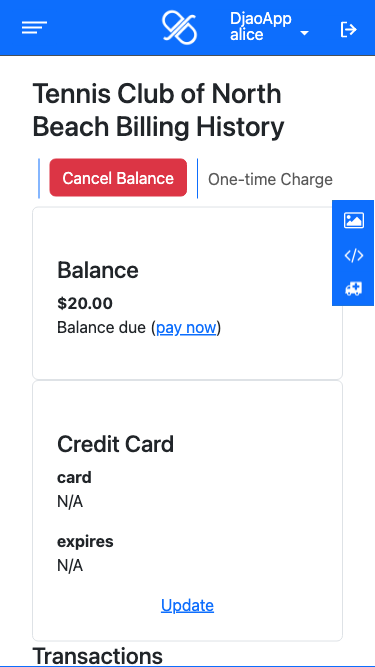Open the hamburger sidebar menu
Viewport: 375px width, 667px height.
[34, 28]
